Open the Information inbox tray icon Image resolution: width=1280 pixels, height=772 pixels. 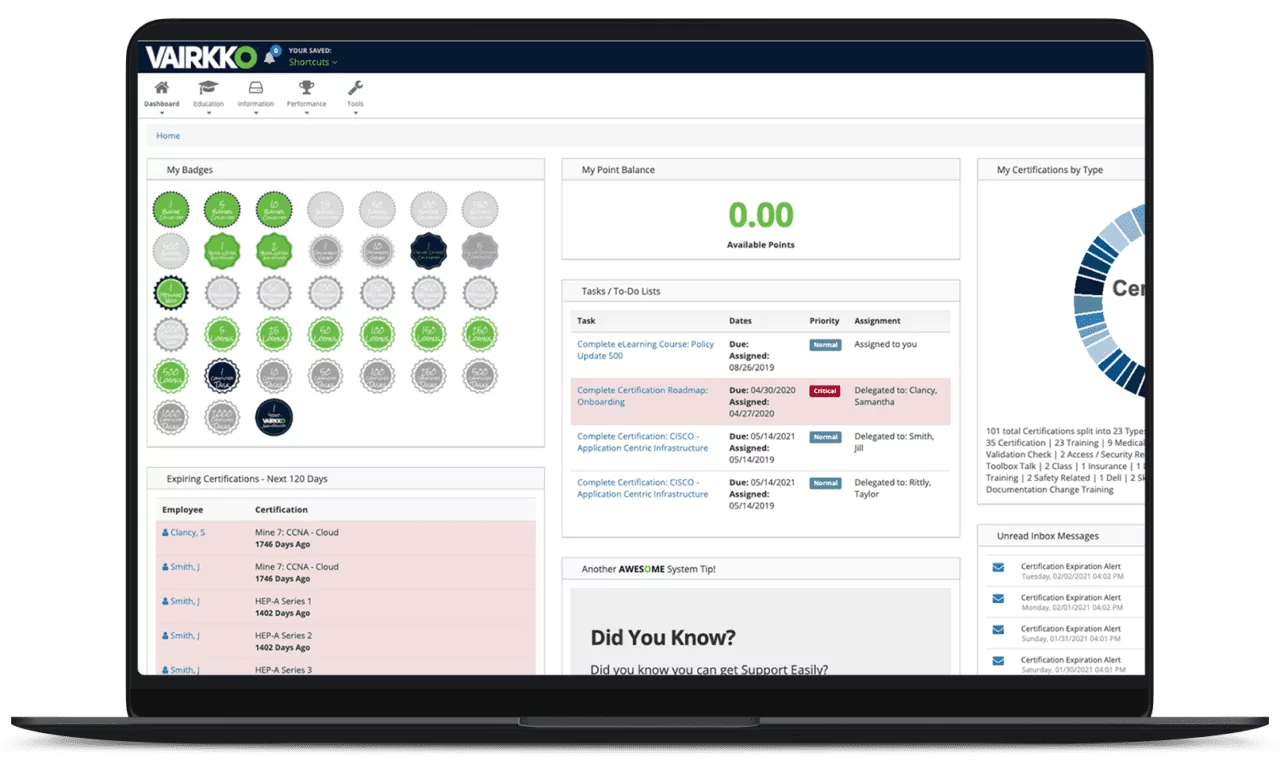click(x=255, y=88)
